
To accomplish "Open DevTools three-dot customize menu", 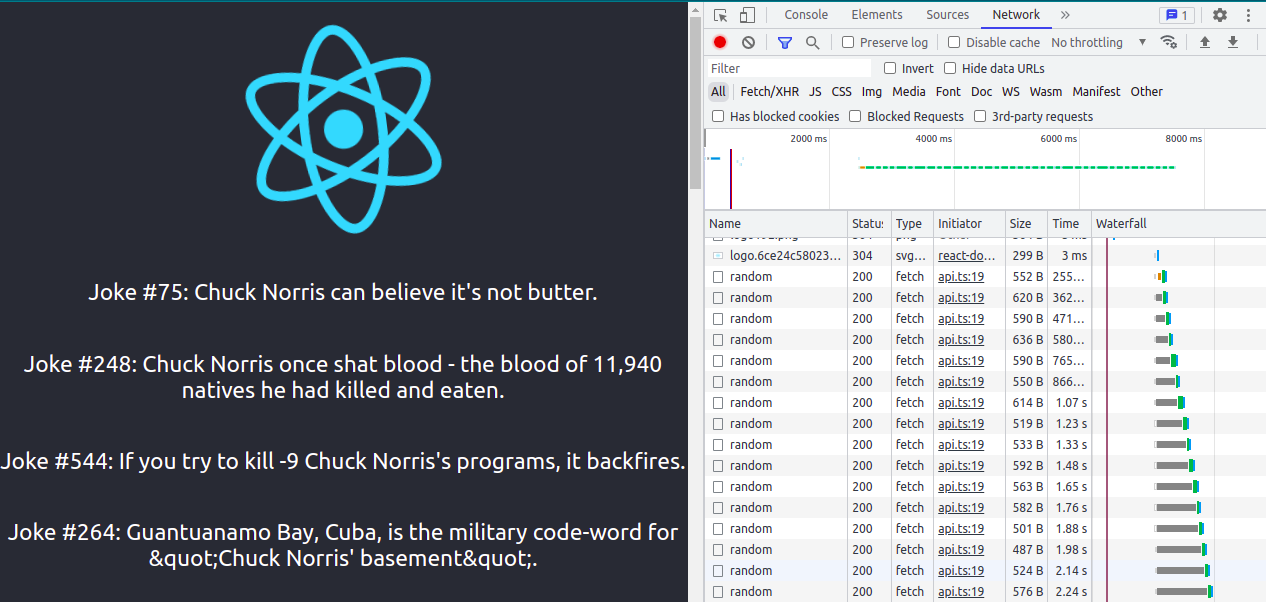I will 1247,15.
